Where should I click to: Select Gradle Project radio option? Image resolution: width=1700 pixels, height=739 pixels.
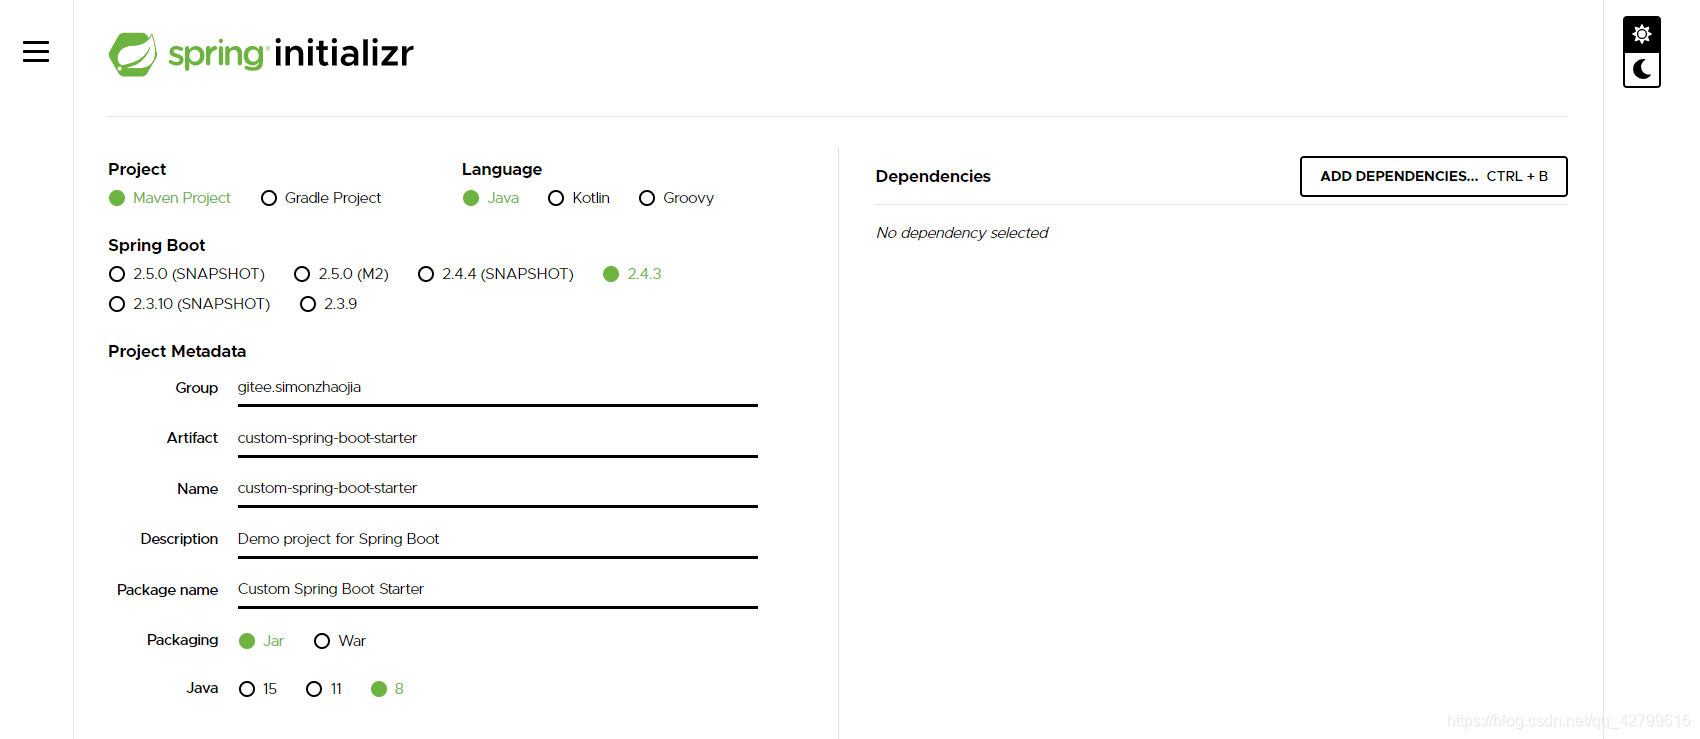click(x=321, y=198)
